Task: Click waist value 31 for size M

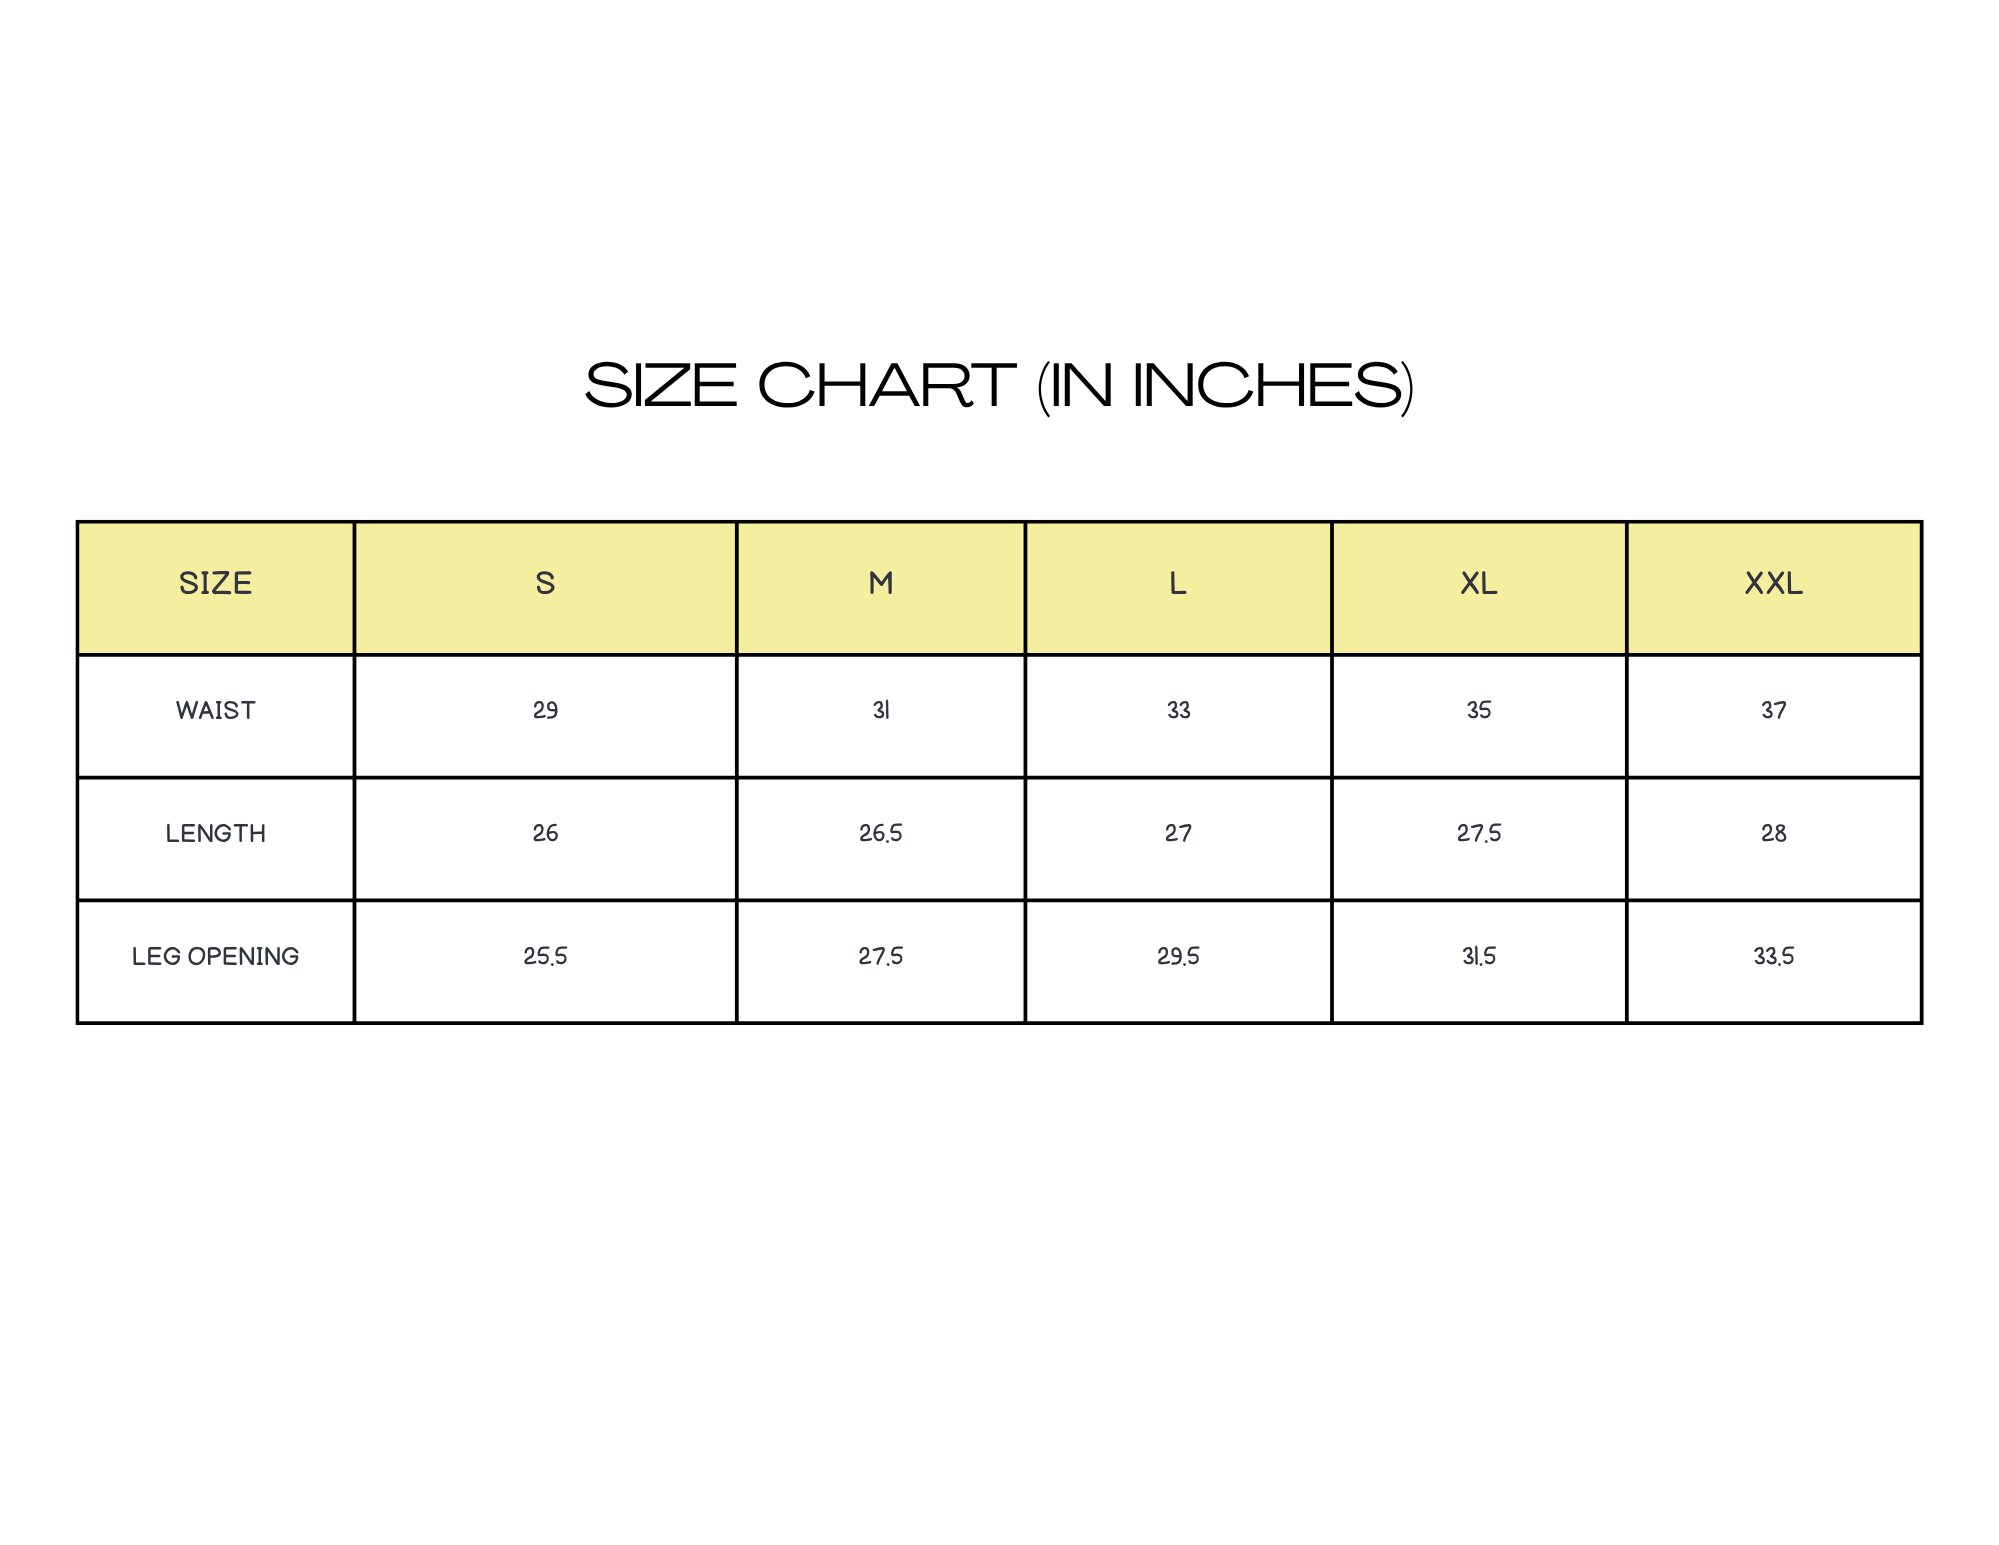Action: tap(881, 710)
